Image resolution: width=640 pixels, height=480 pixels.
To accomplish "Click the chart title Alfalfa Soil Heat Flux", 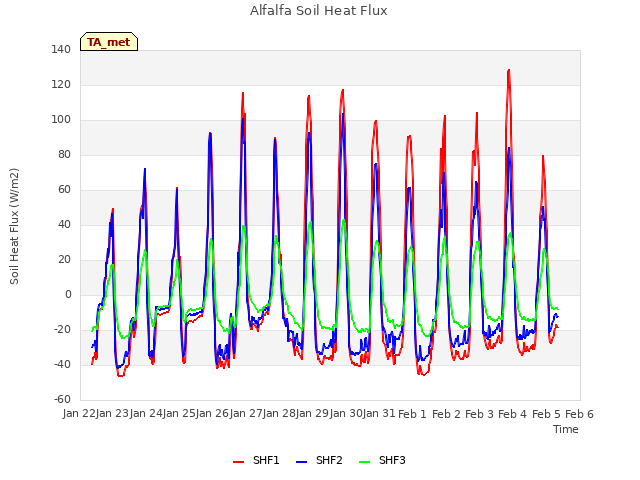I will (x=319, y=11).
